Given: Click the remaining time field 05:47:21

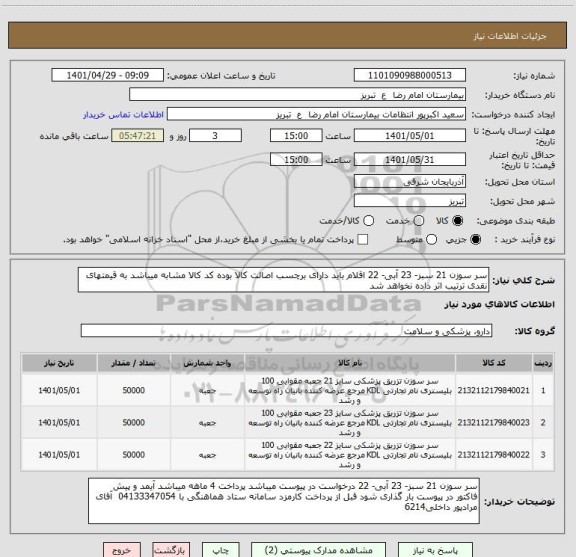Looking at the screenshot, I should tap(137, 136).
